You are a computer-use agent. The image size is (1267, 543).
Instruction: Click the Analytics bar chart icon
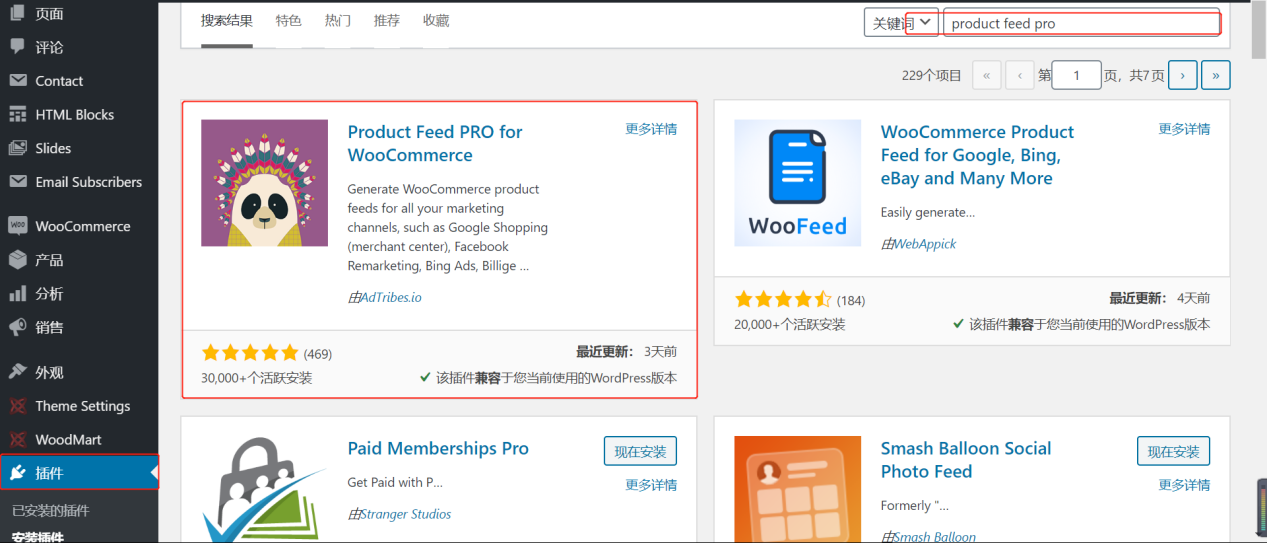click(x=17, y=294)
